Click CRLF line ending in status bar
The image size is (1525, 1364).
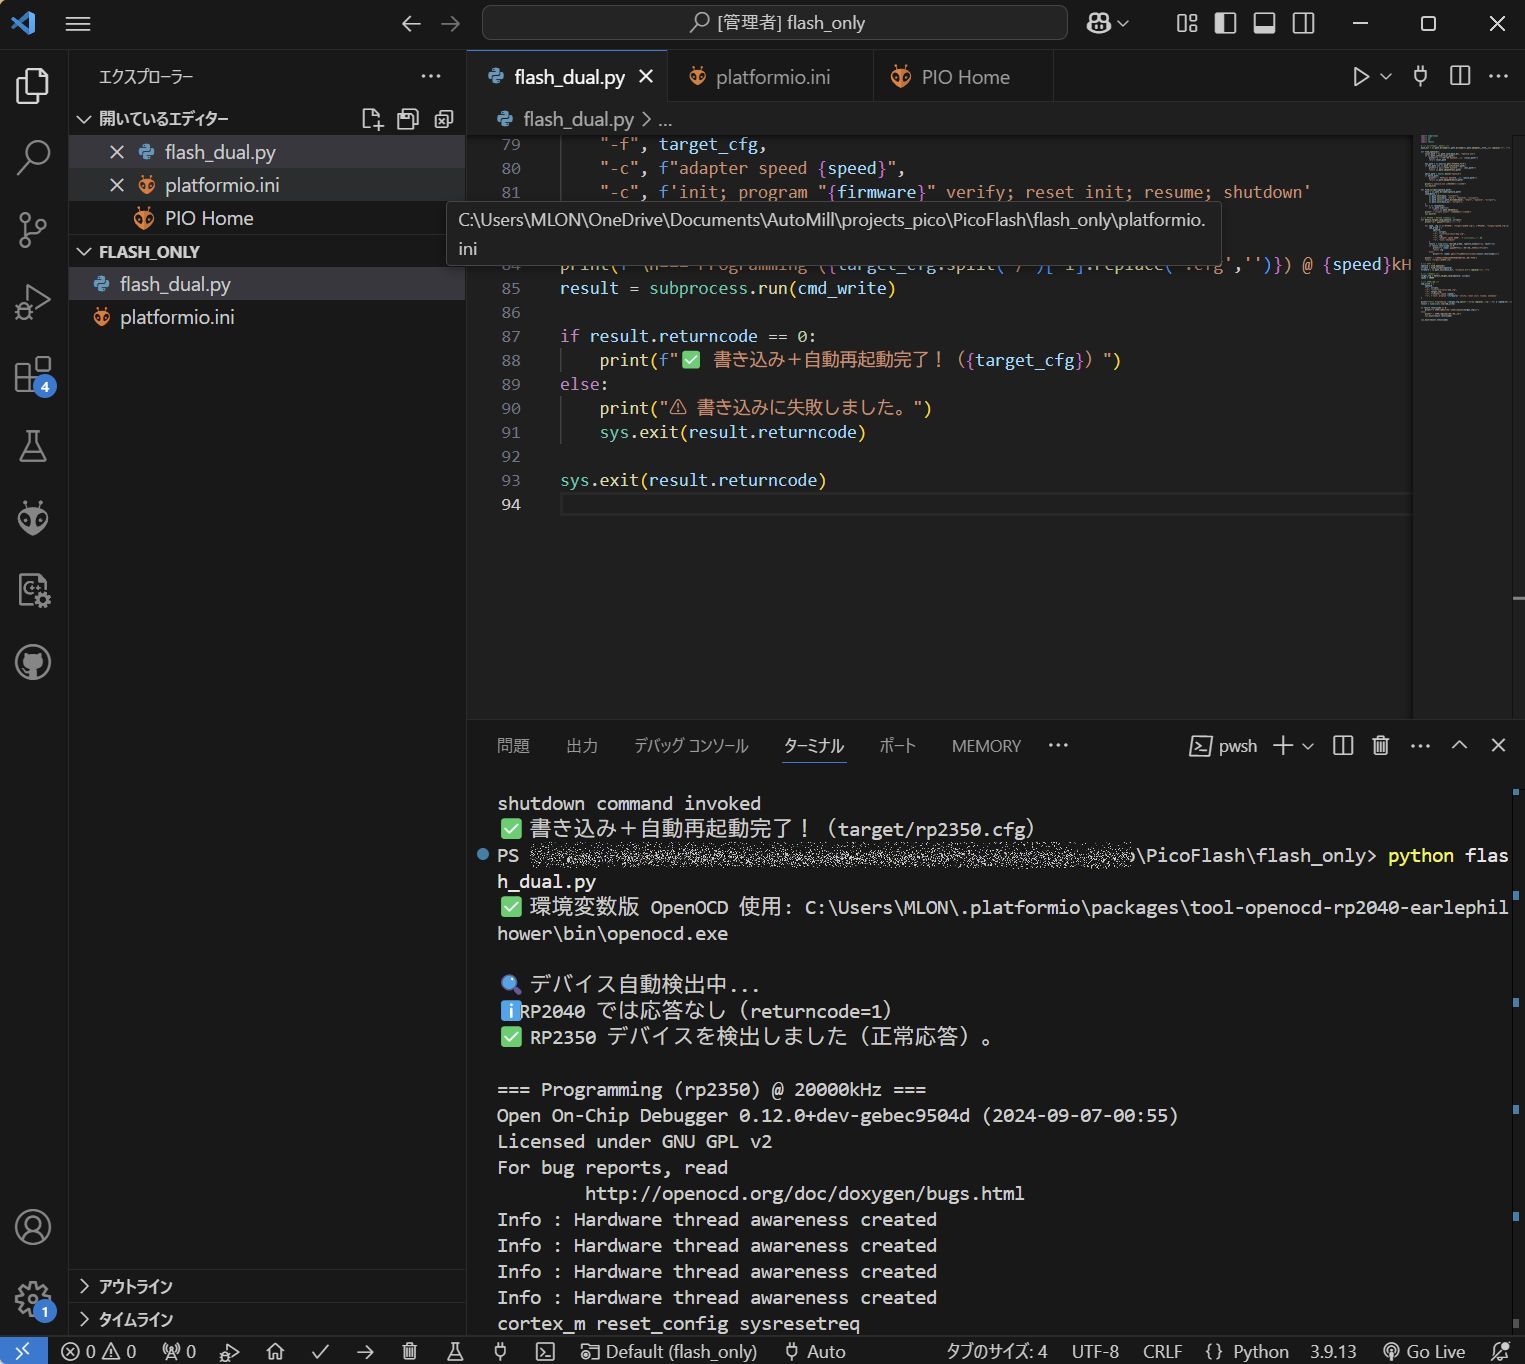tap(1162, 1352)
